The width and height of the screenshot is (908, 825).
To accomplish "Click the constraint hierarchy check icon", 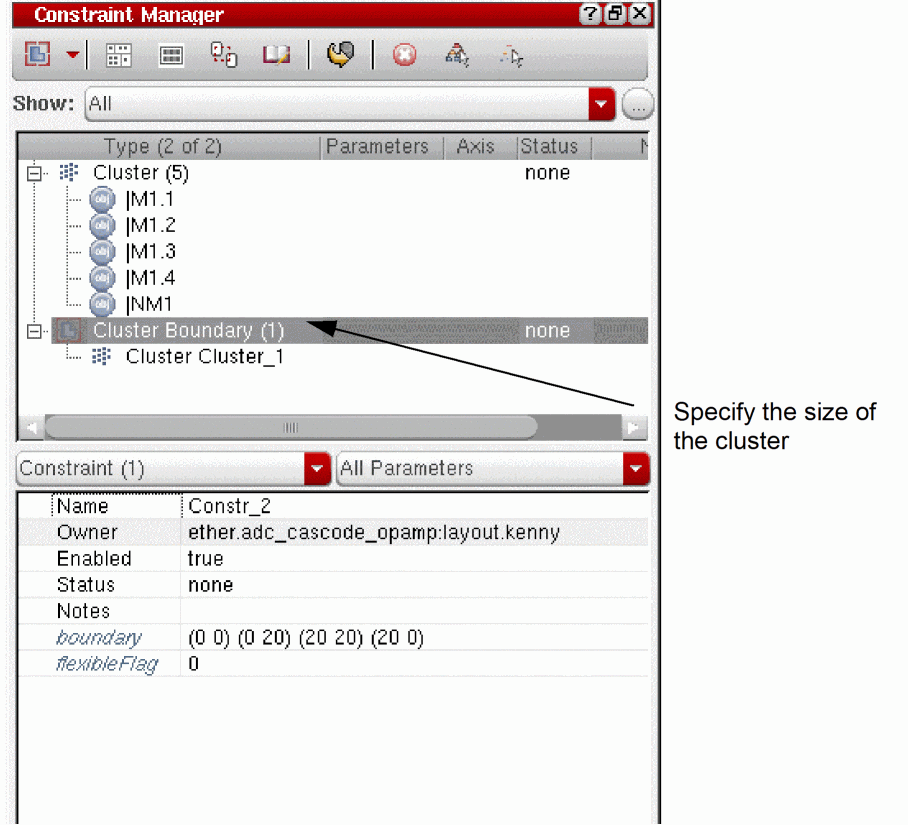I will pos(457,56).
